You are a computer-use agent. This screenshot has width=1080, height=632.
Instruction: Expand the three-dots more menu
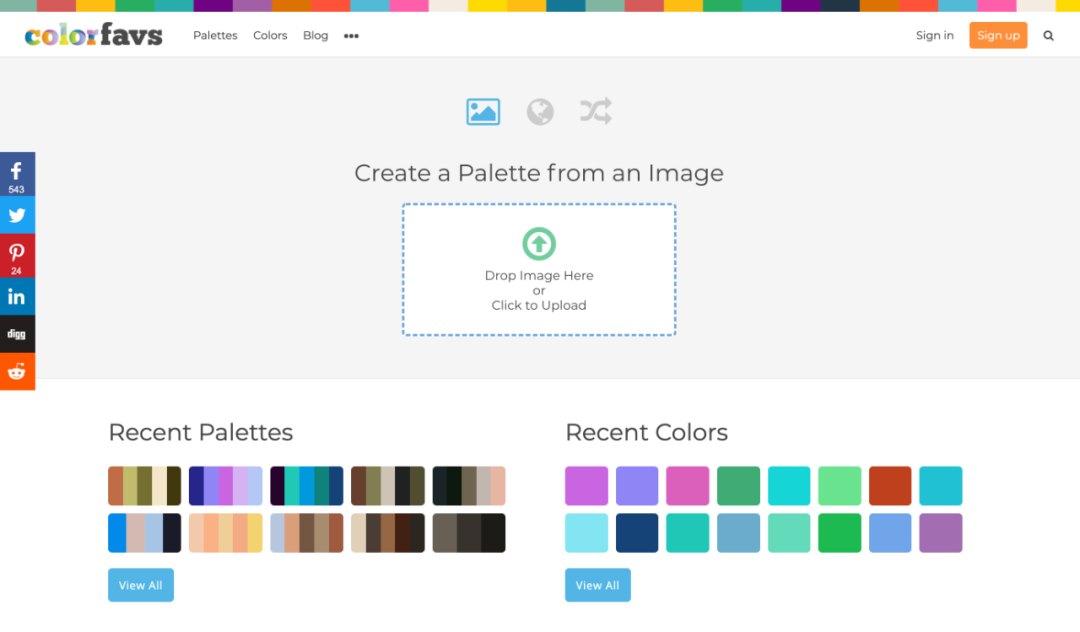tap(351, 36)
